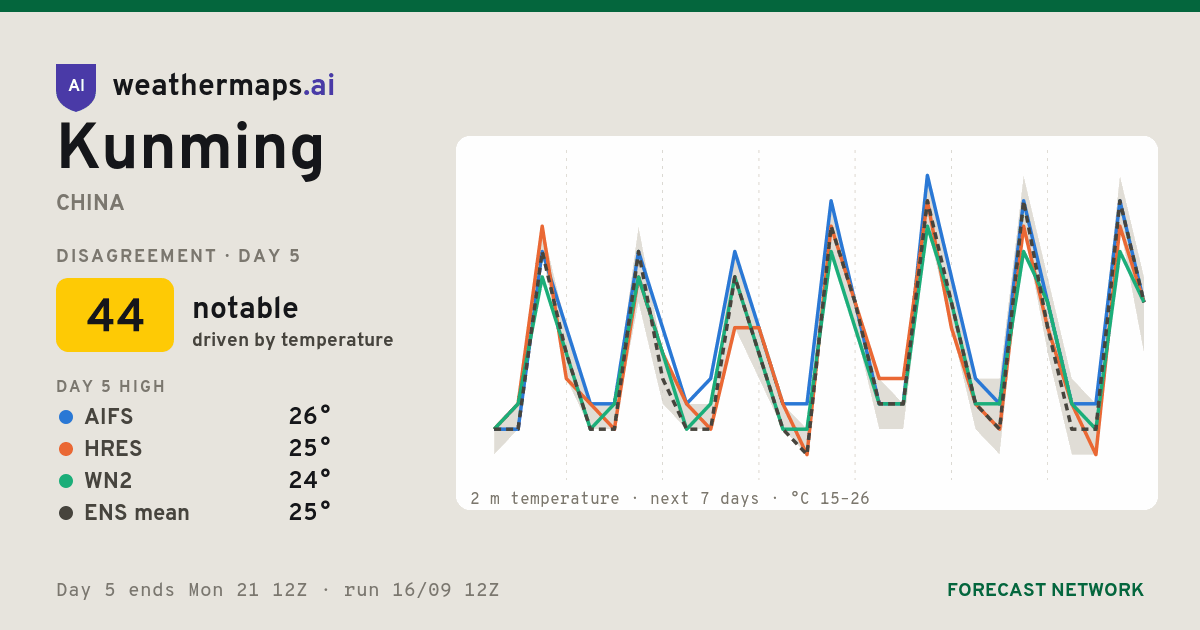This screenshot has height=630, width=1200.
Task: Click the first orange HRES peak on chart
Action: pyautogui.click(x=542, y=227)
